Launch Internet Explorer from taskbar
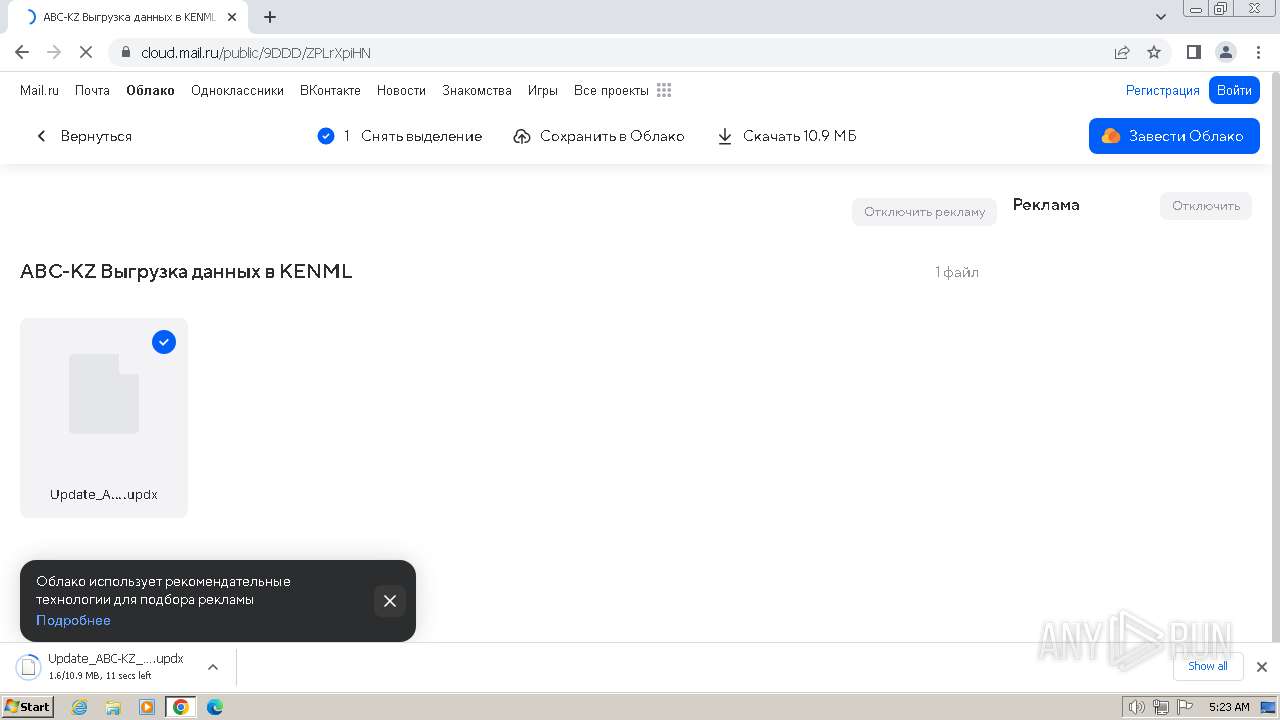Screen dimensions: 1280x720 point(79,707)
